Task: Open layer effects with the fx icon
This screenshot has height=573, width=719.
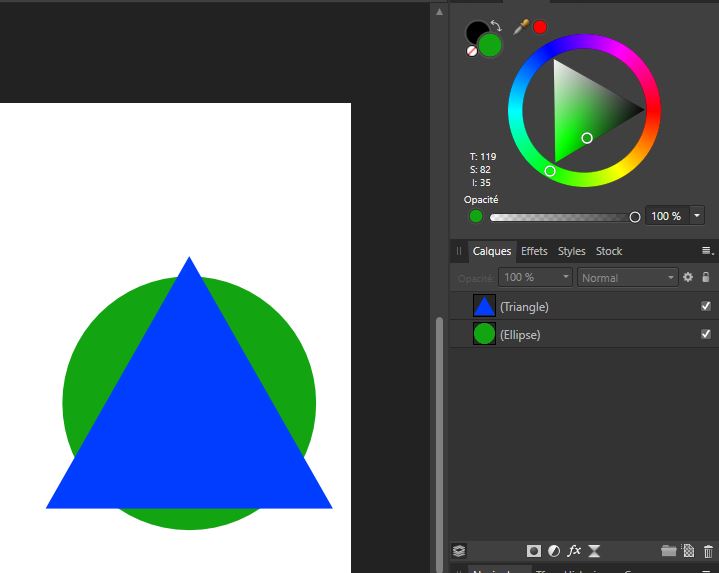Action: point(574,550)
